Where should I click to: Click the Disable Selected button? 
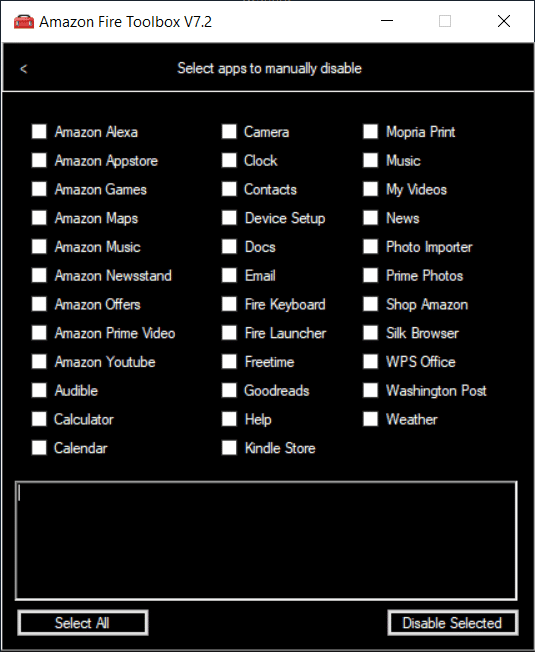[x=453, y=622]
